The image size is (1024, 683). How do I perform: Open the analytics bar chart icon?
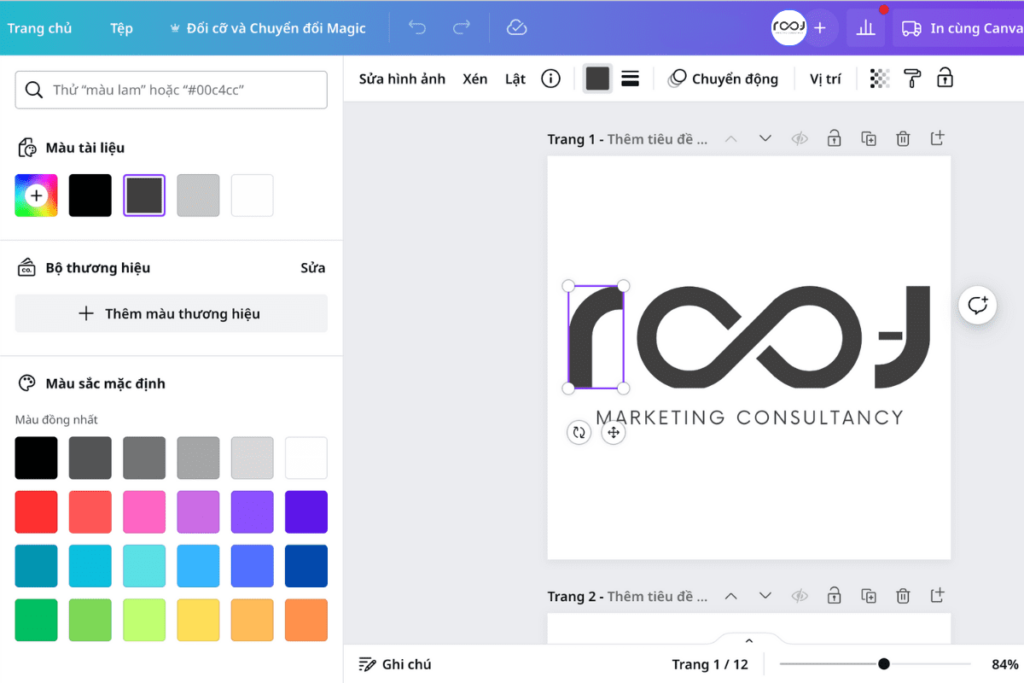pyautogui.click(x=865, y=28)
